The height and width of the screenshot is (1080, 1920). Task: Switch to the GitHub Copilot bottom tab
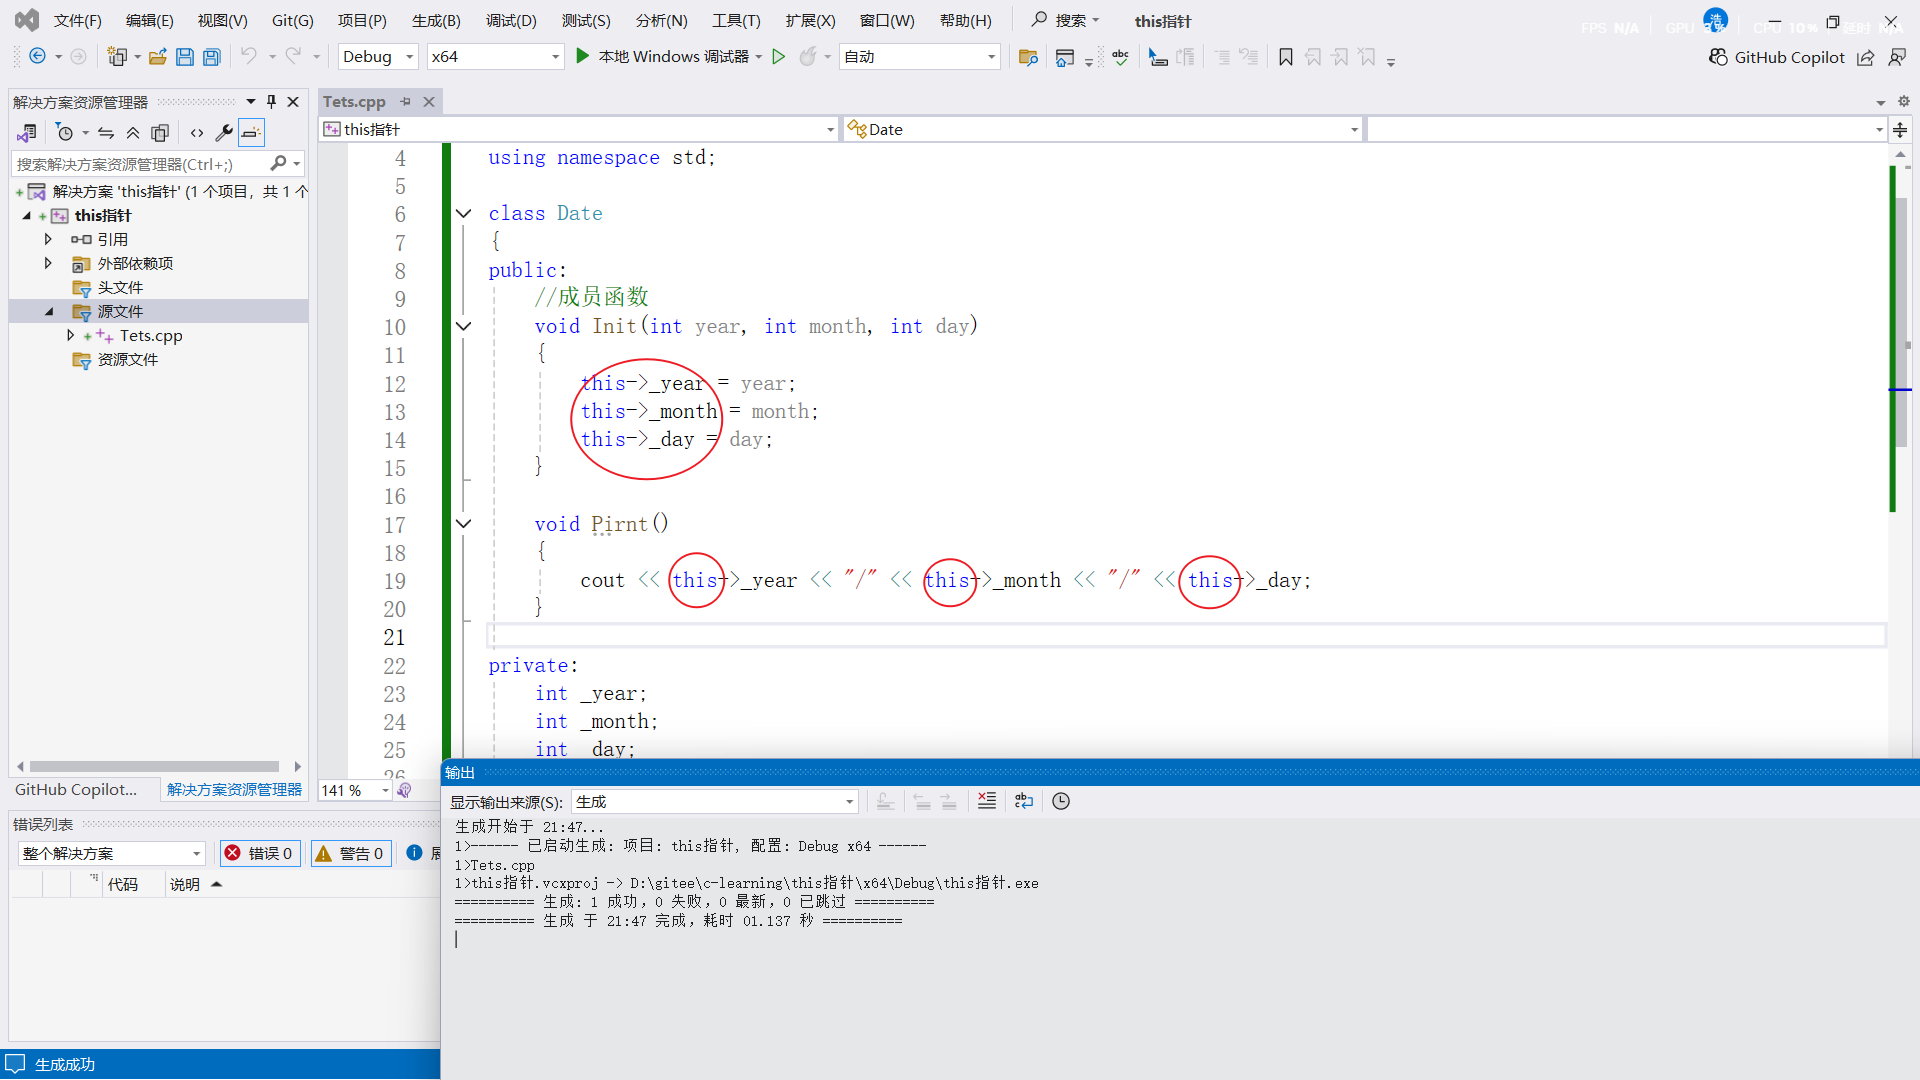[76, 789]
